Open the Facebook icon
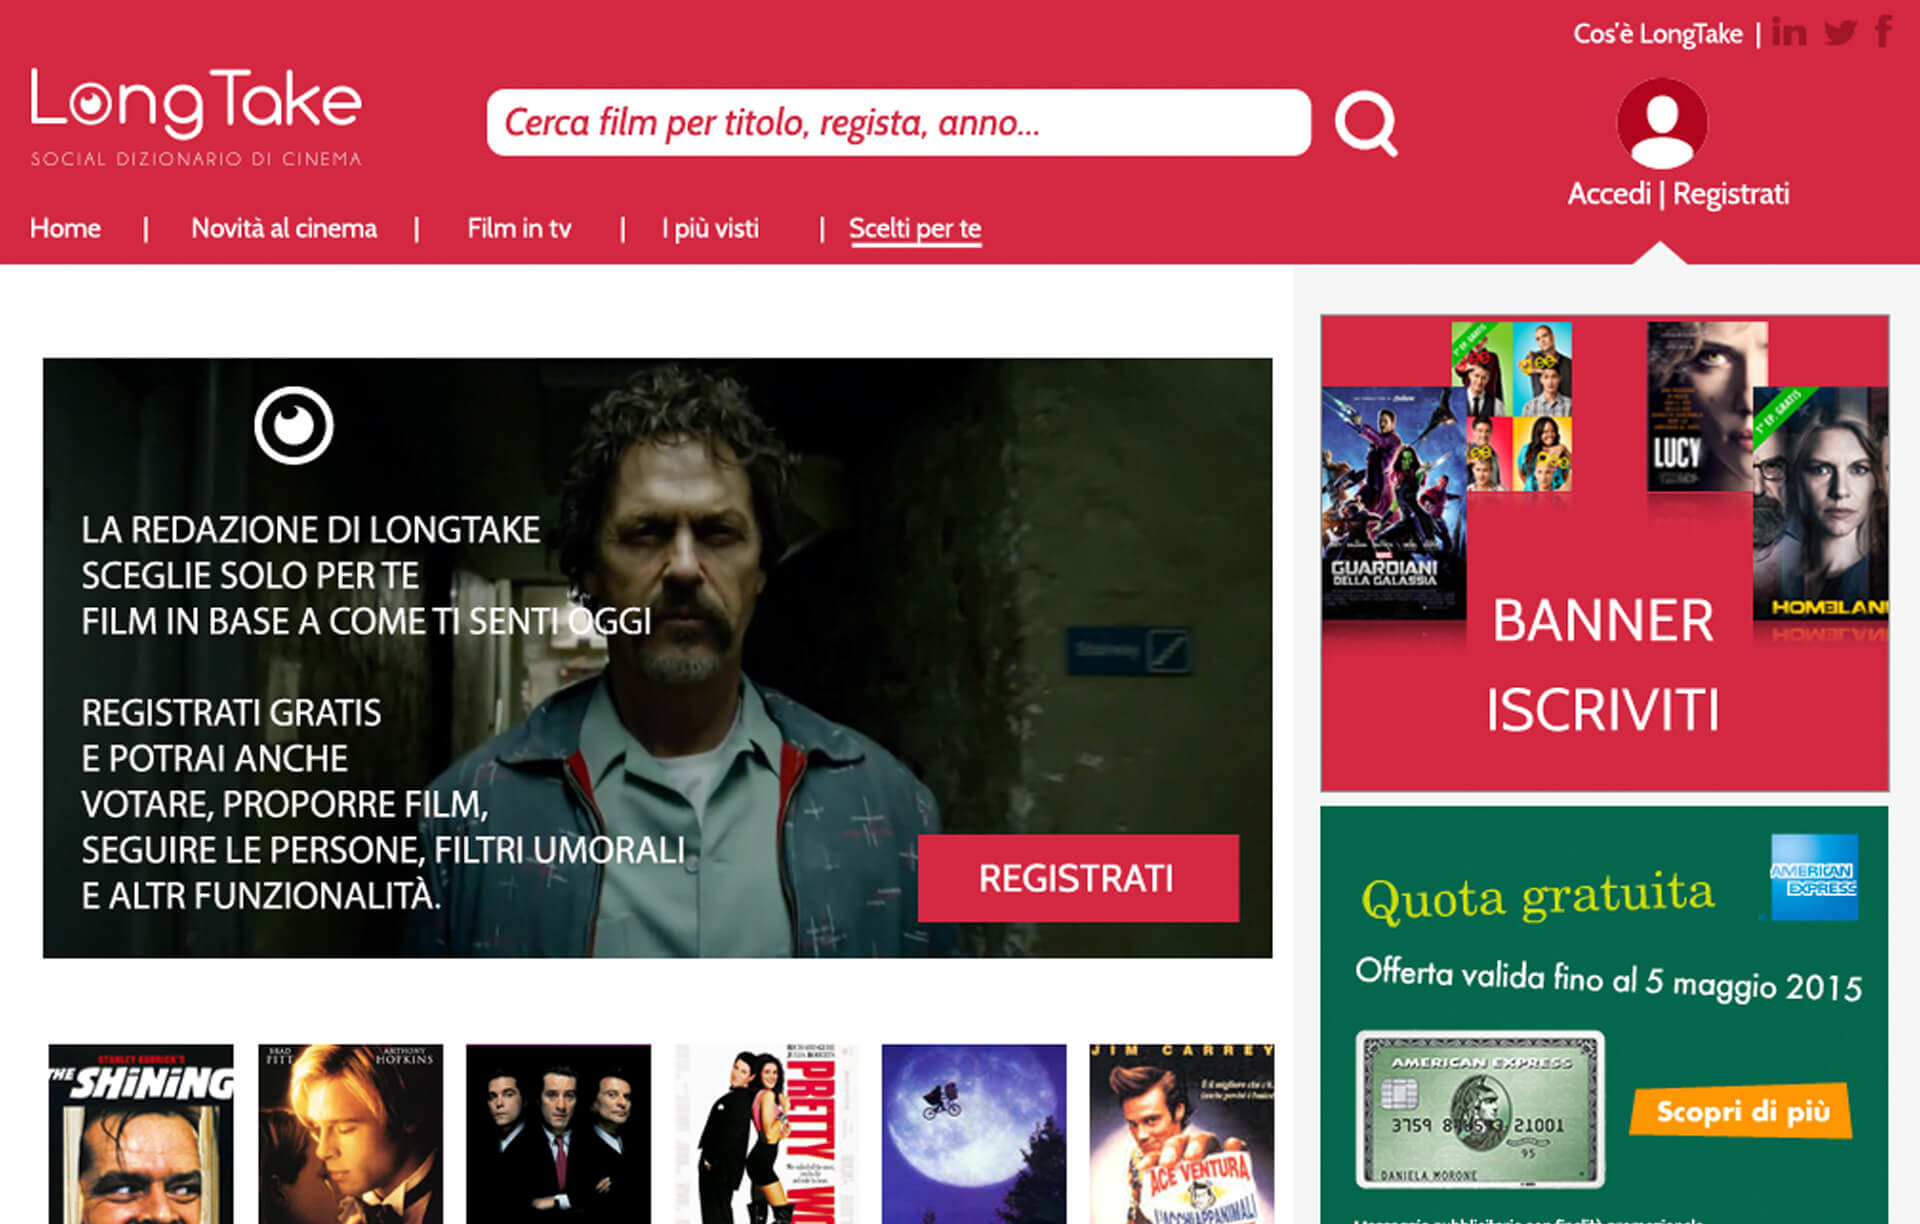1920x1224 pixels. pos(1884,31)
